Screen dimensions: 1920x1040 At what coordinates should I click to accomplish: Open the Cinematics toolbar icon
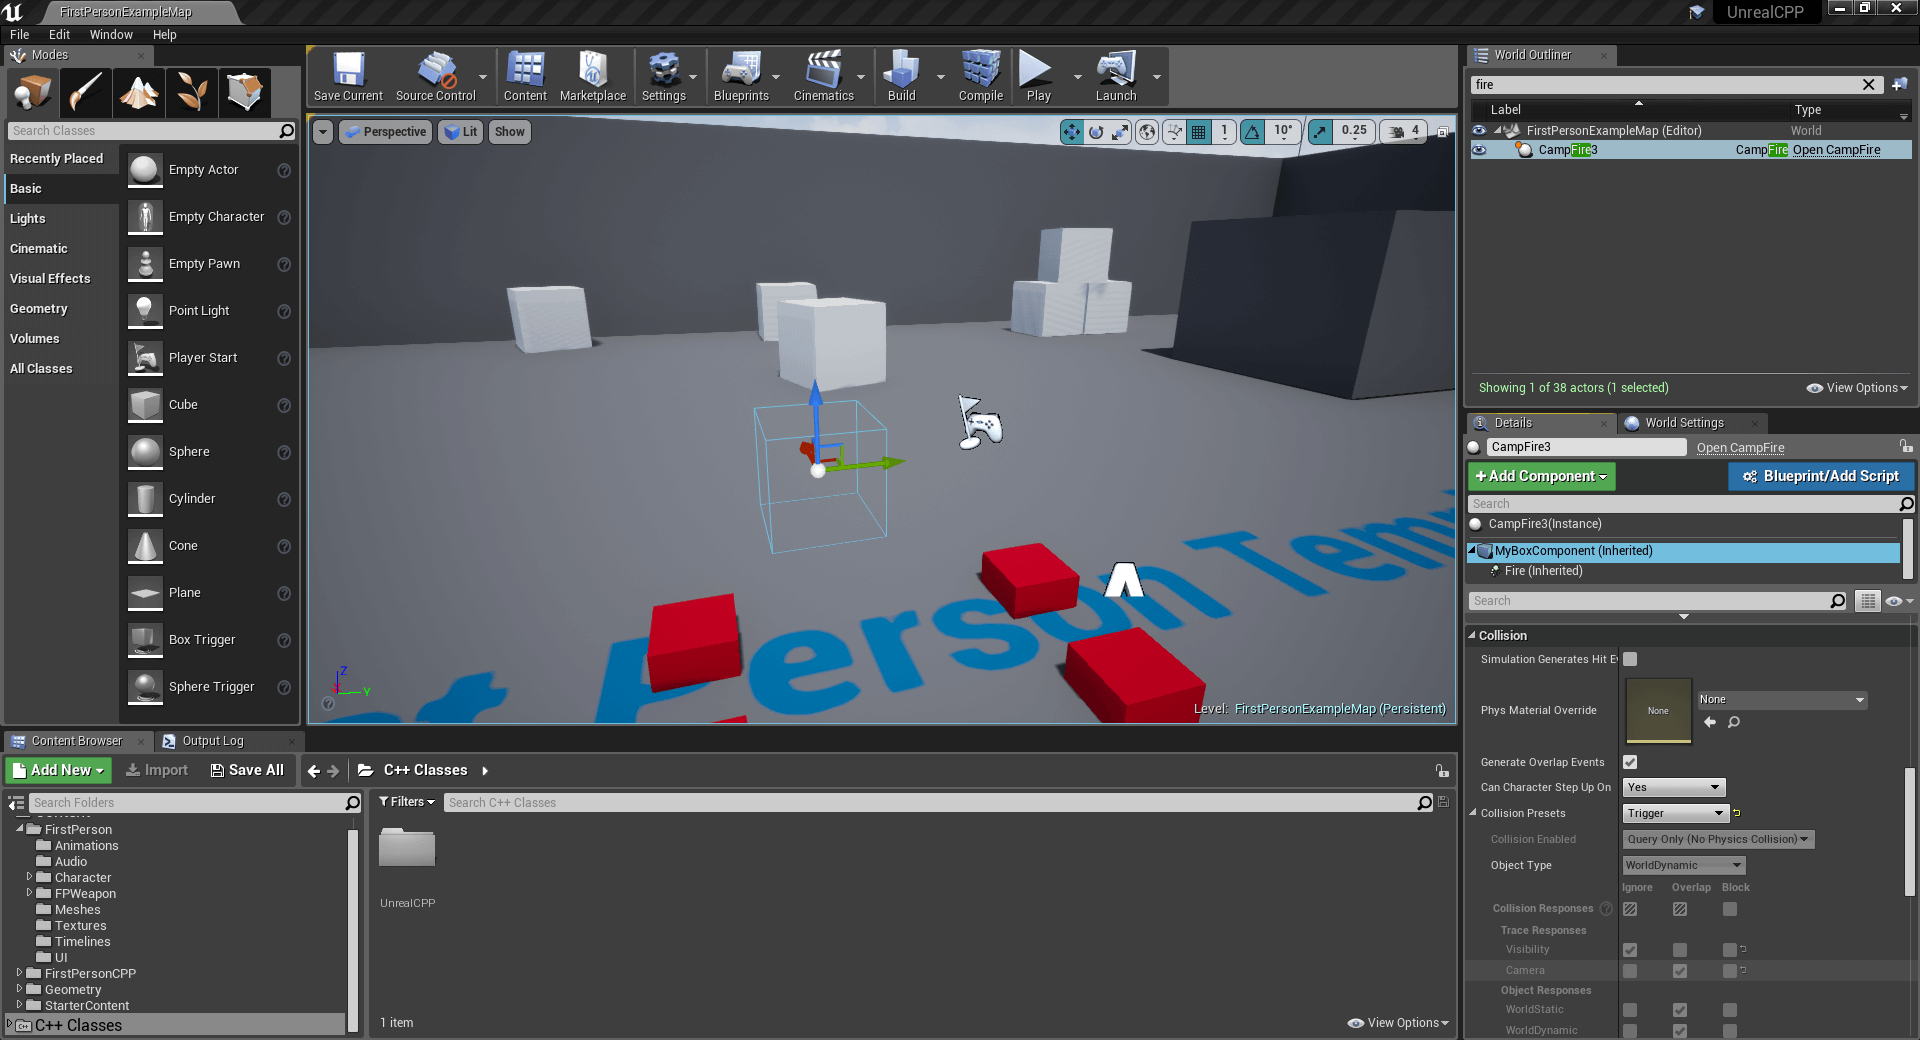click(x=824, y=77)
